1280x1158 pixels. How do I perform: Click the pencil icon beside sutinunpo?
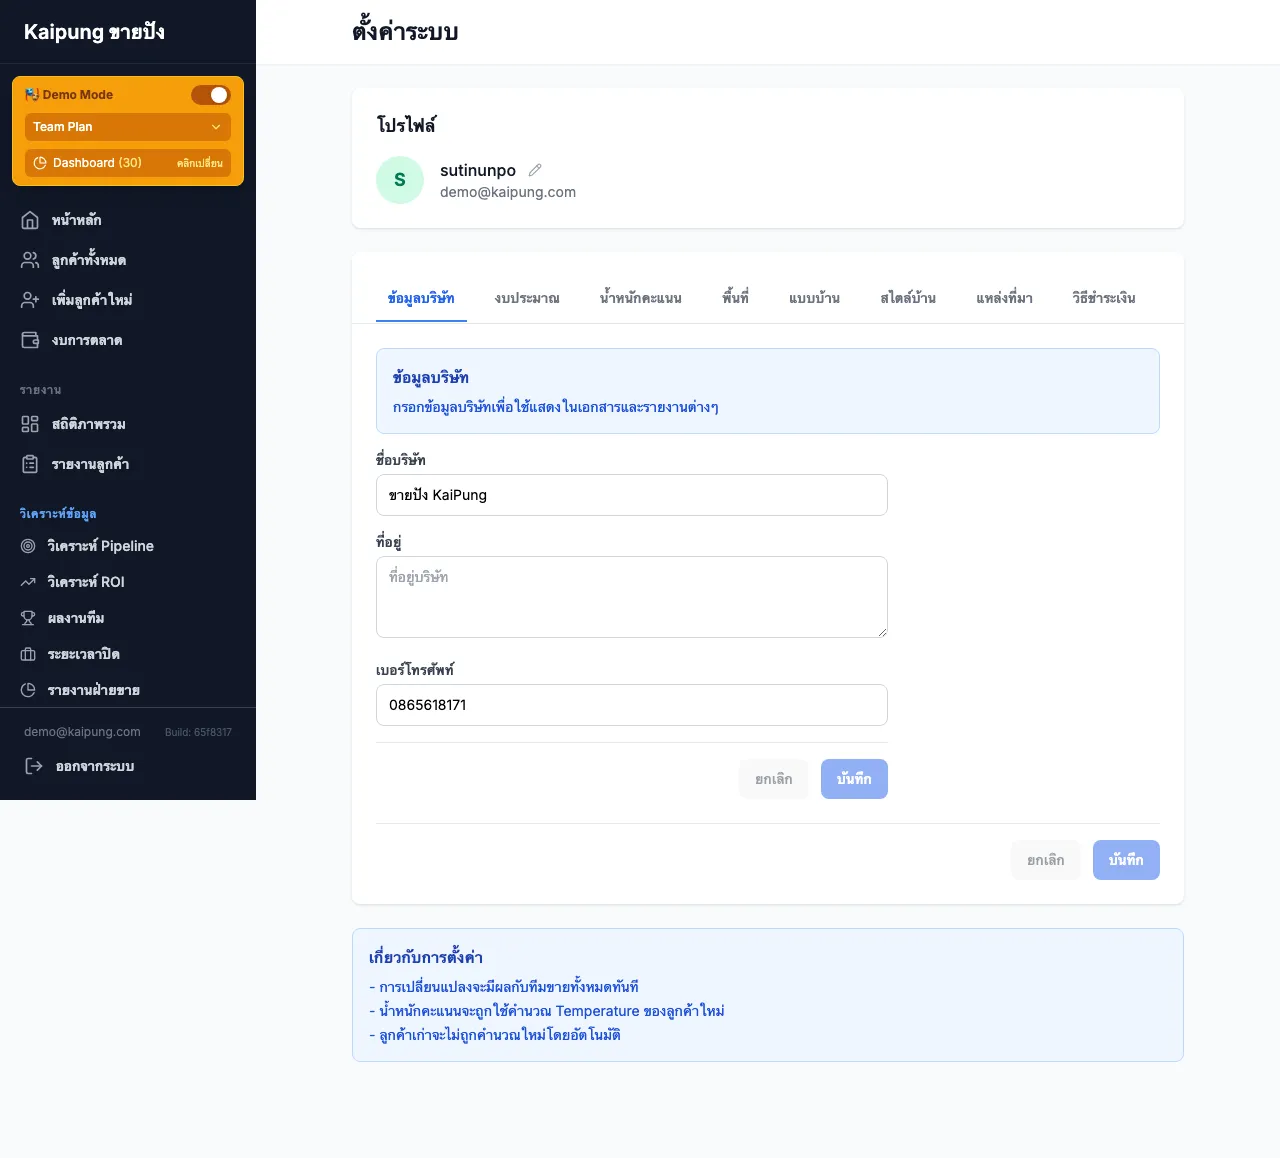point(535,170)
